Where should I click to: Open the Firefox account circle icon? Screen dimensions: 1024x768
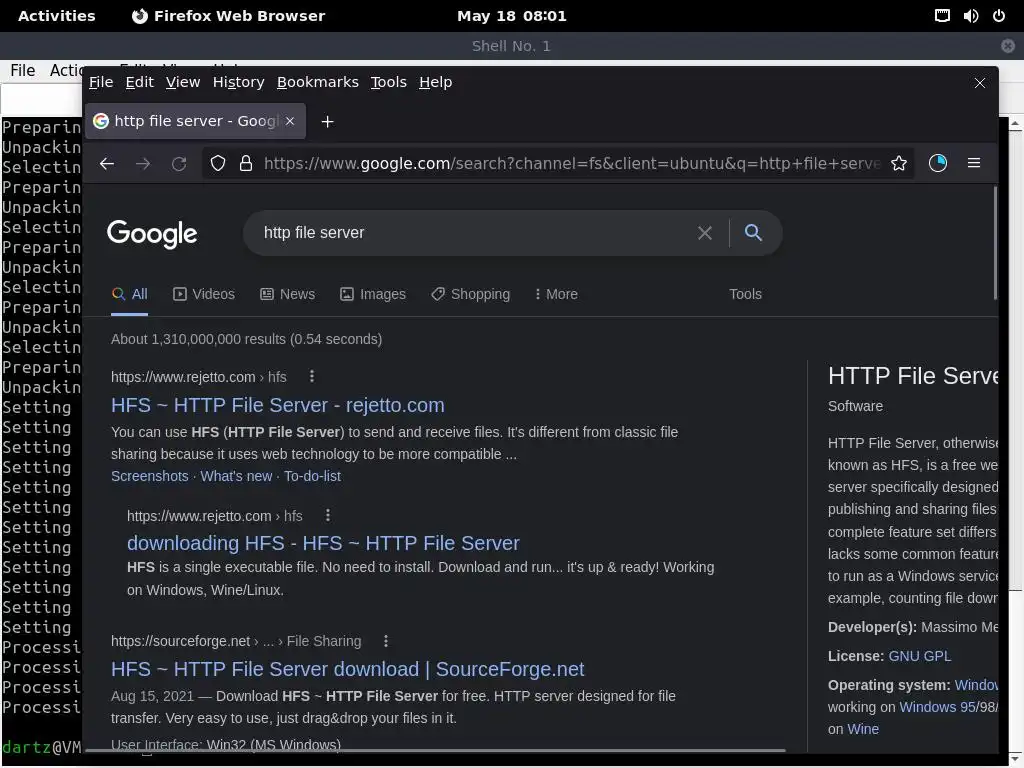[938, 163]
